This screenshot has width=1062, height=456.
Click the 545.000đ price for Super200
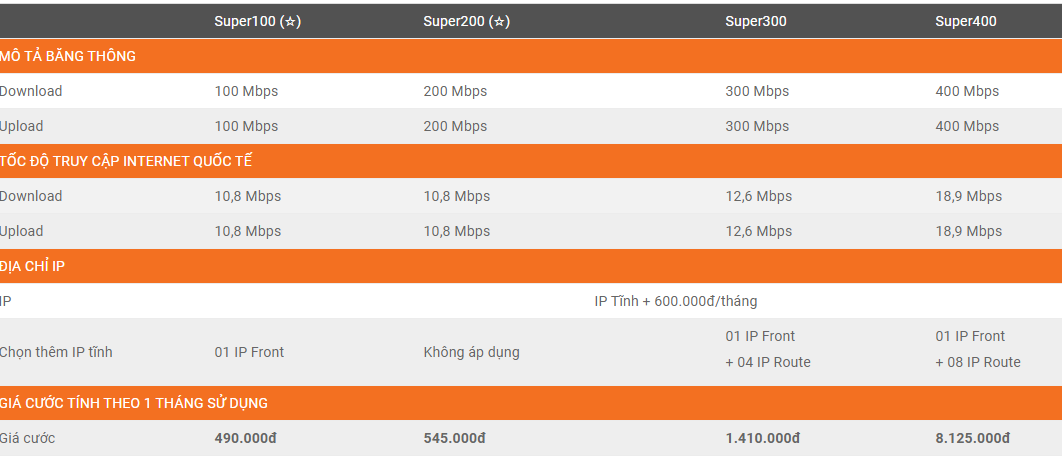point(454,438)
